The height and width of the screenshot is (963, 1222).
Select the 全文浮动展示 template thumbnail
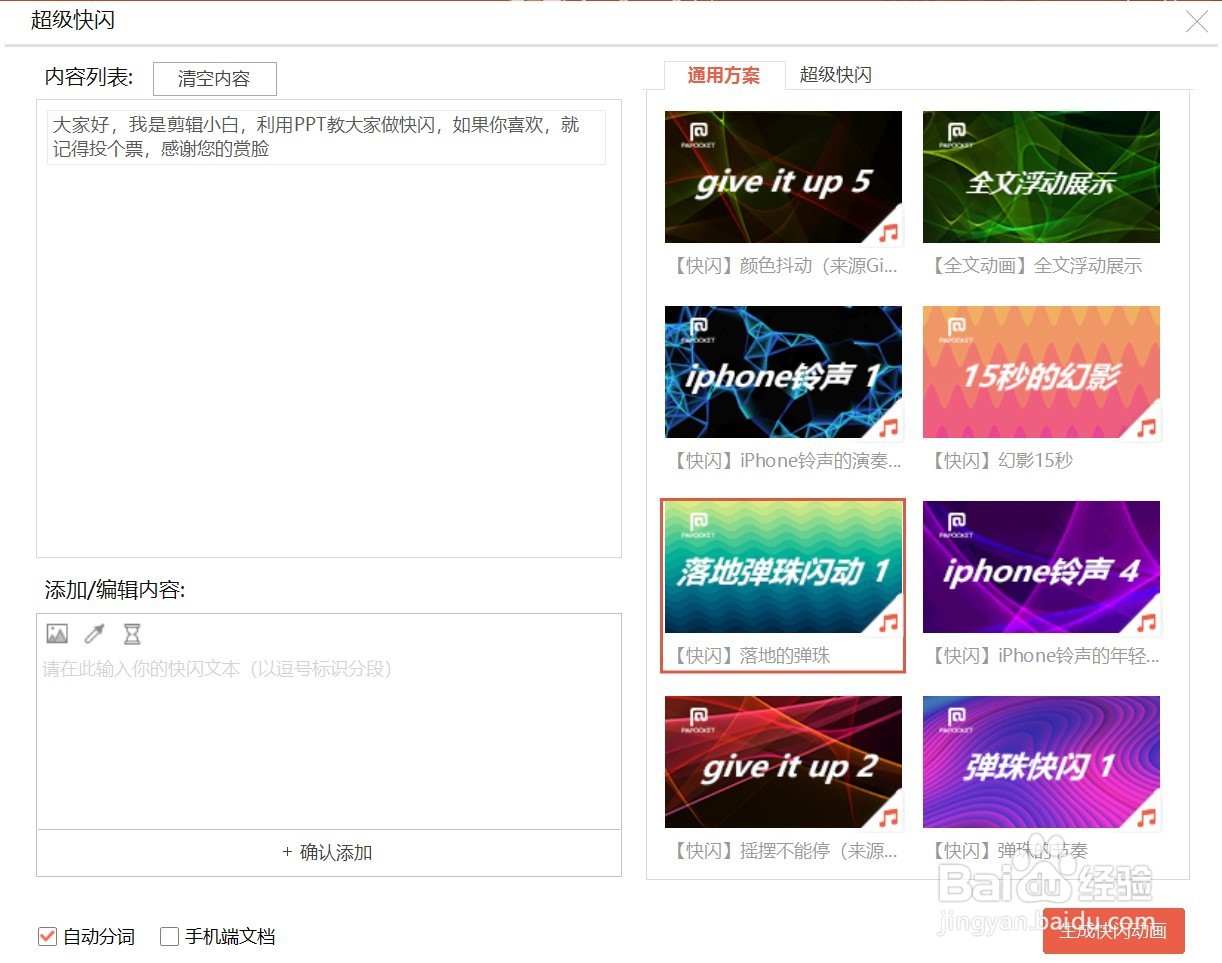point(1041,177)
